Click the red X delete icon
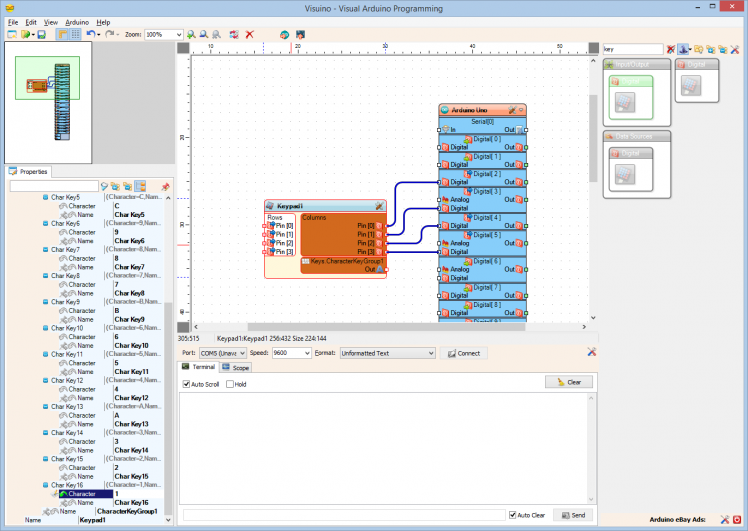 pyautogui.click(x=249, y=34)
